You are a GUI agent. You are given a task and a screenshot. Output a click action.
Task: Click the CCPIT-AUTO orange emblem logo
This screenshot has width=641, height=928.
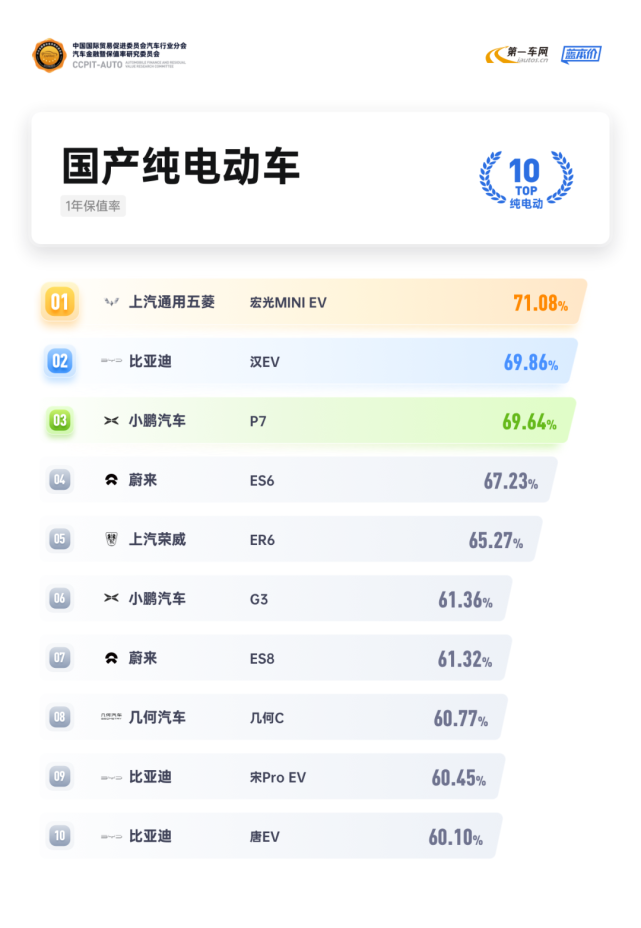pos(49,55)
